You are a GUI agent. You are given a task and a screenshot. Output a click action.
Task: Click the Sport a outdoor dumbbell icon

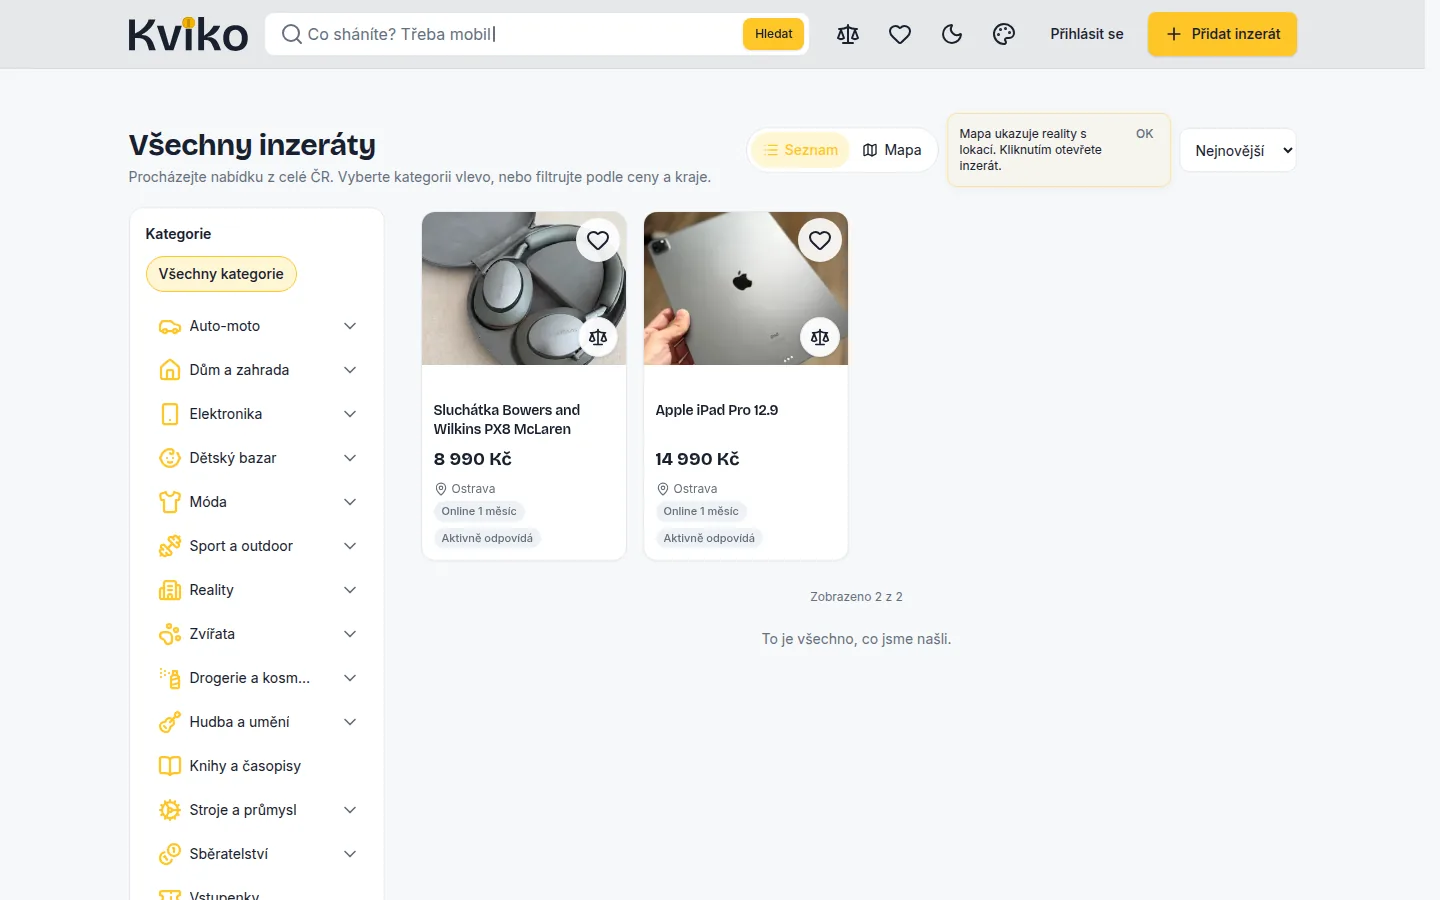tap(170, 546)
